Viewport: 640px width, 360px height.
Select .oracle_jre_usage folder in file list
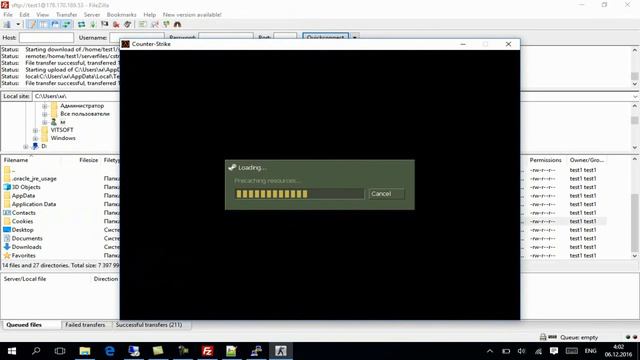(34, 179)
